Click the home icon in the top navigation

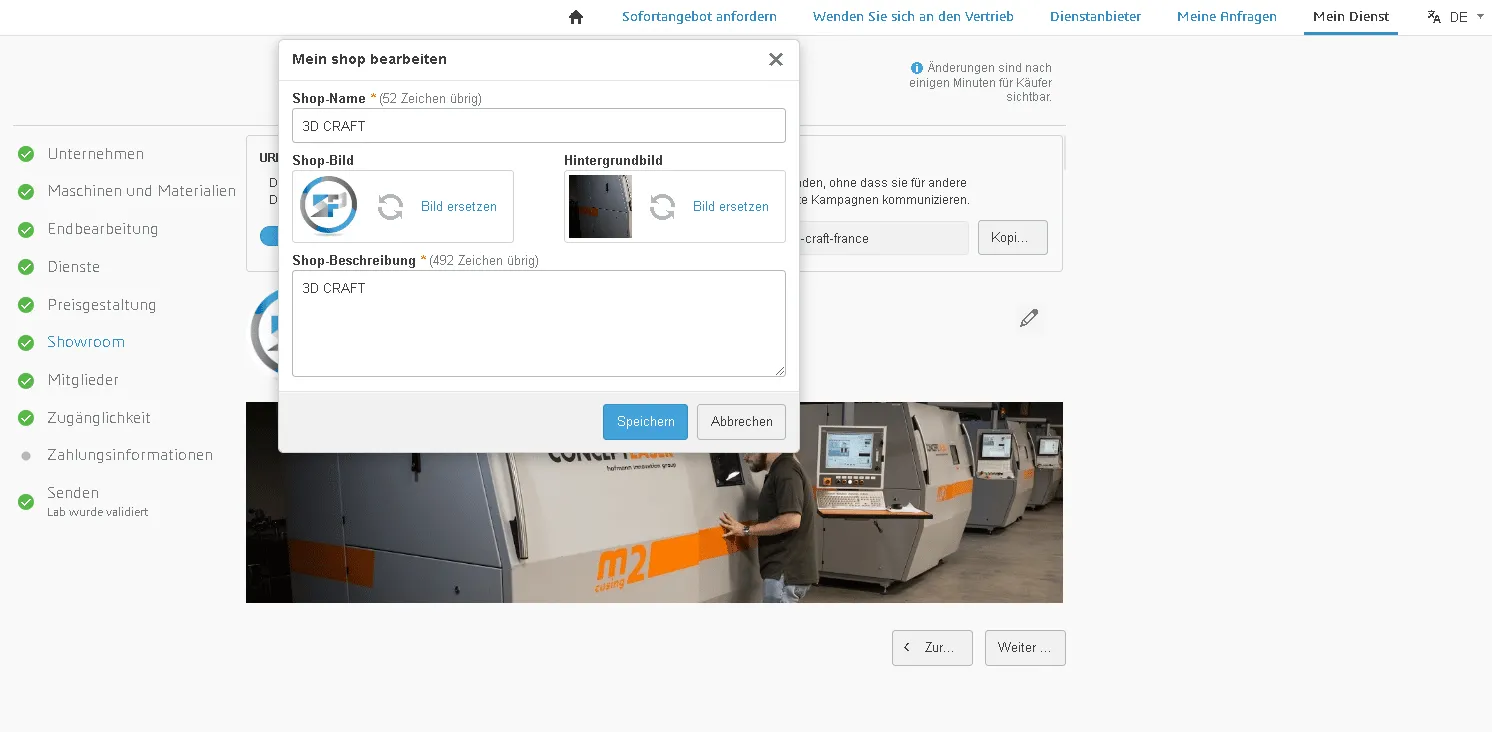575,16
